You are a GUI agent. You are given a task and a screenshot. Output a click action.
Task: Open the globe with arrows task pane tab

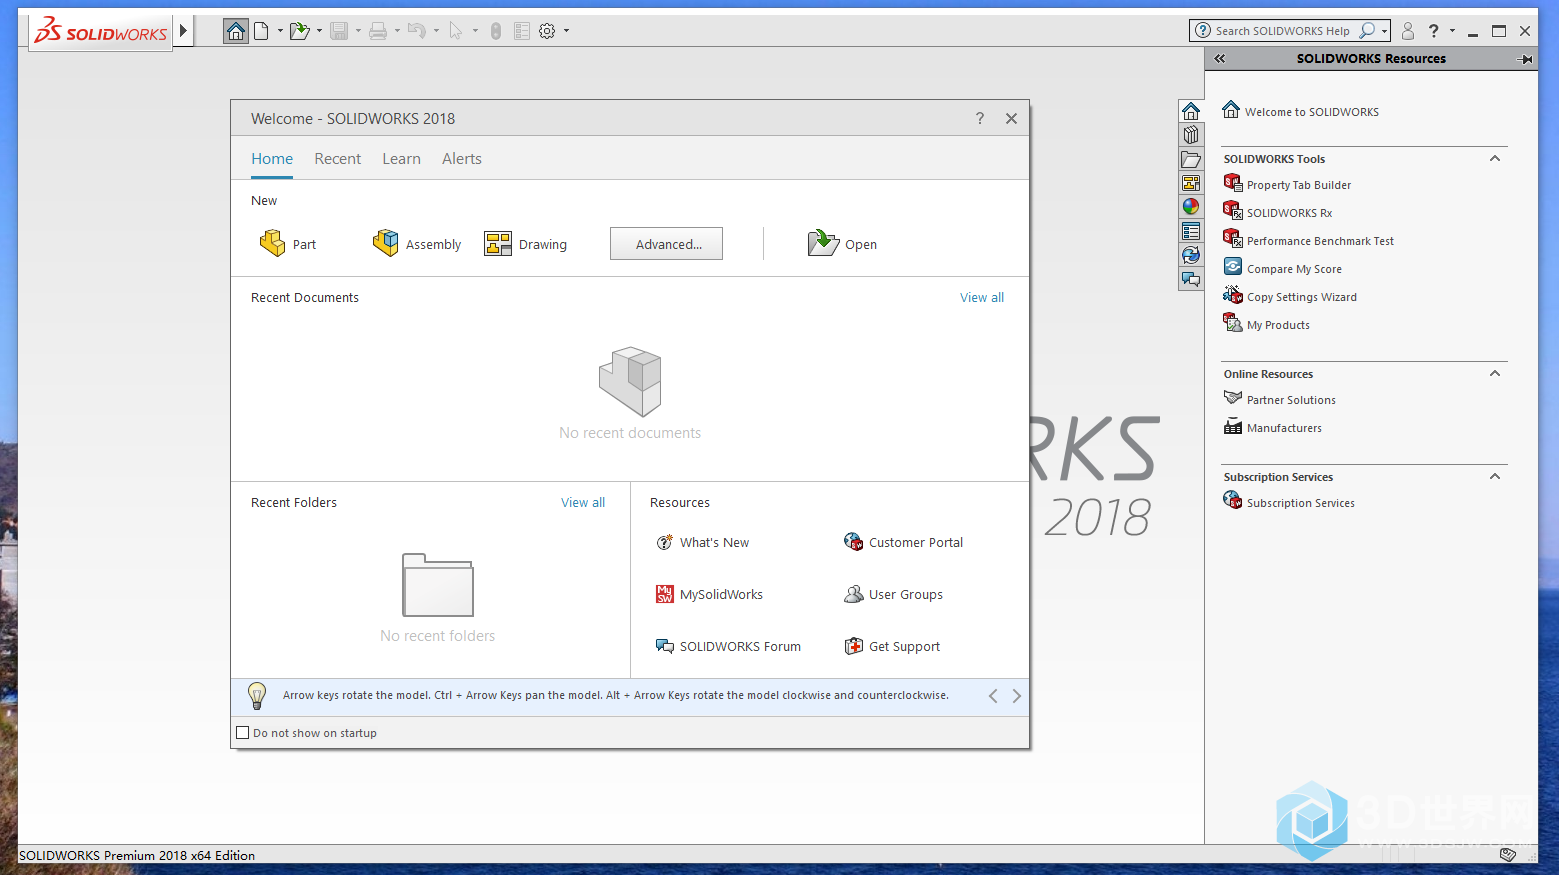1191,255
